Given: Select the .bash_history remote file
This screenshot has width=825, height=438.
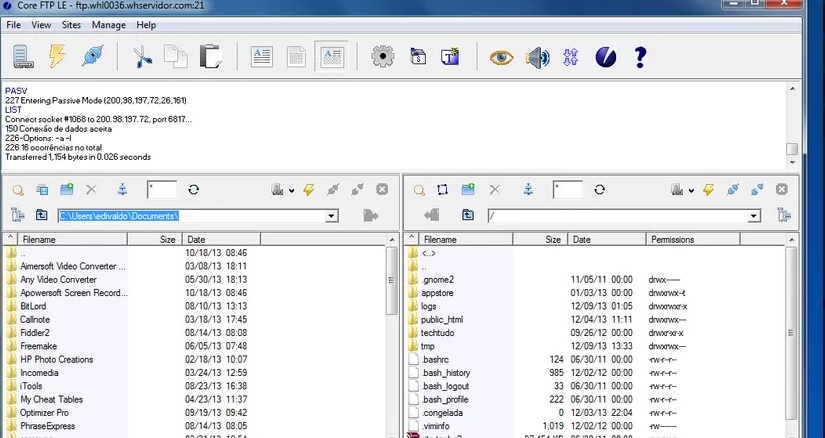Looking at the screenshot, I should click(x=446, y=373).
